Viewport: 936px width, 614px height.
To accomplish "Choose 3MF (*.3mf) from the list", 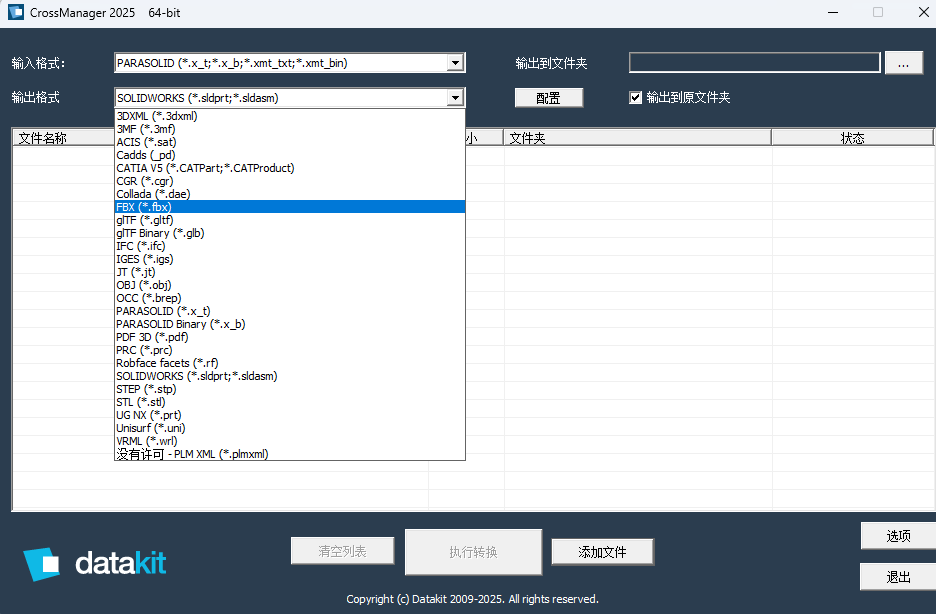I will (x=290, y=129).
